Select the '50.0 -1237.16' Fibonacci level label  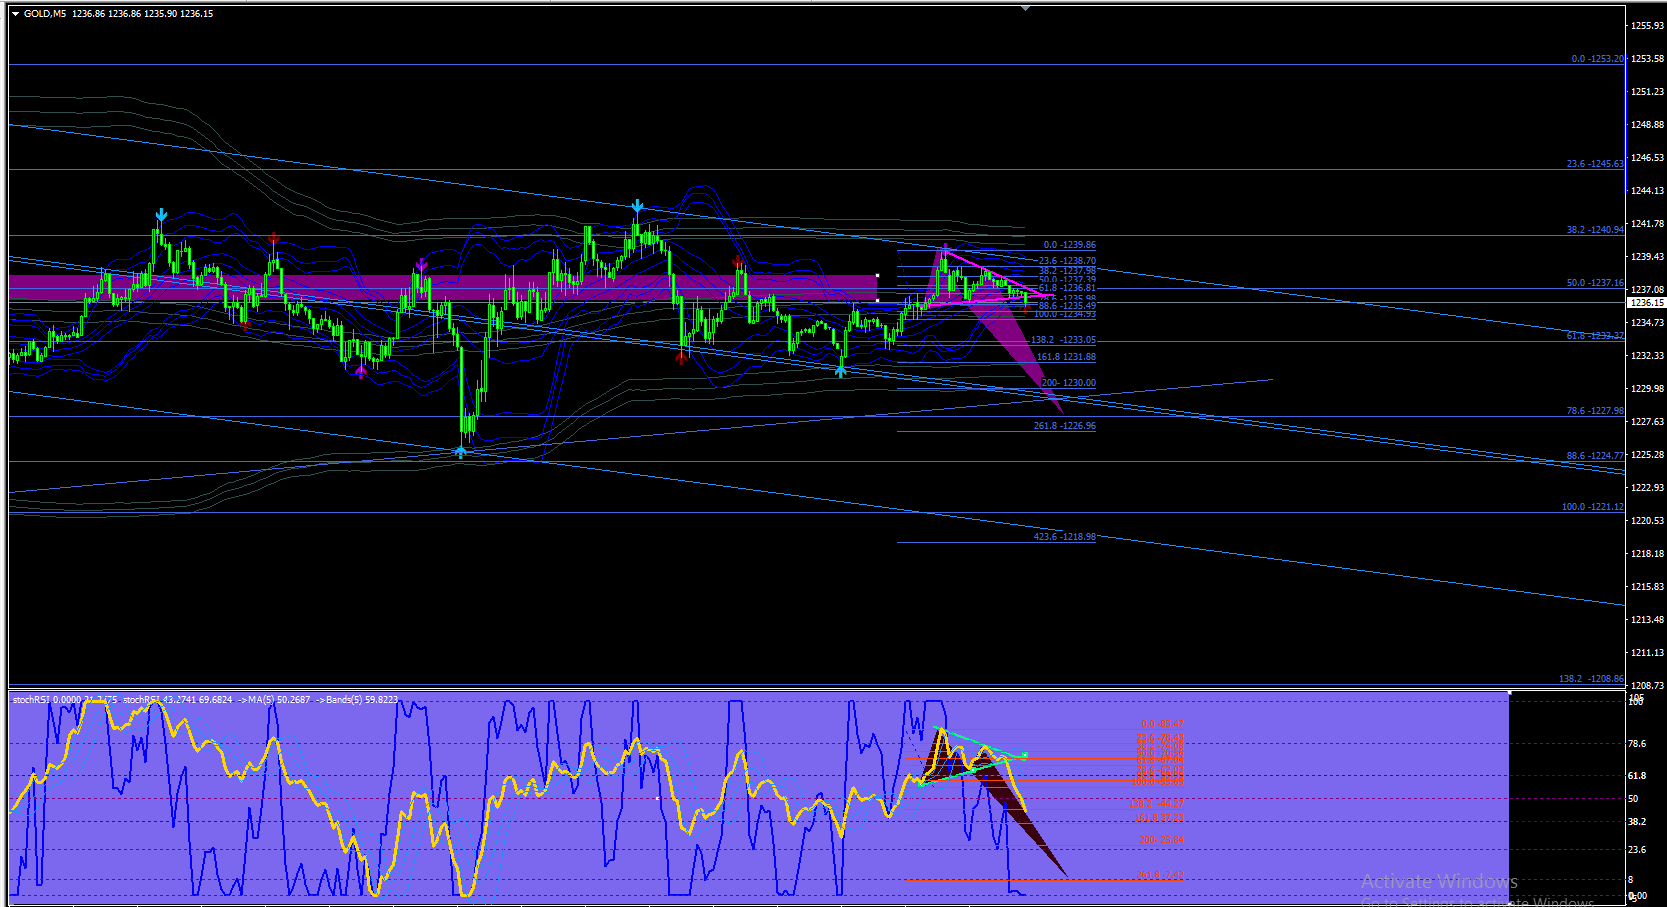(1595, 283)
